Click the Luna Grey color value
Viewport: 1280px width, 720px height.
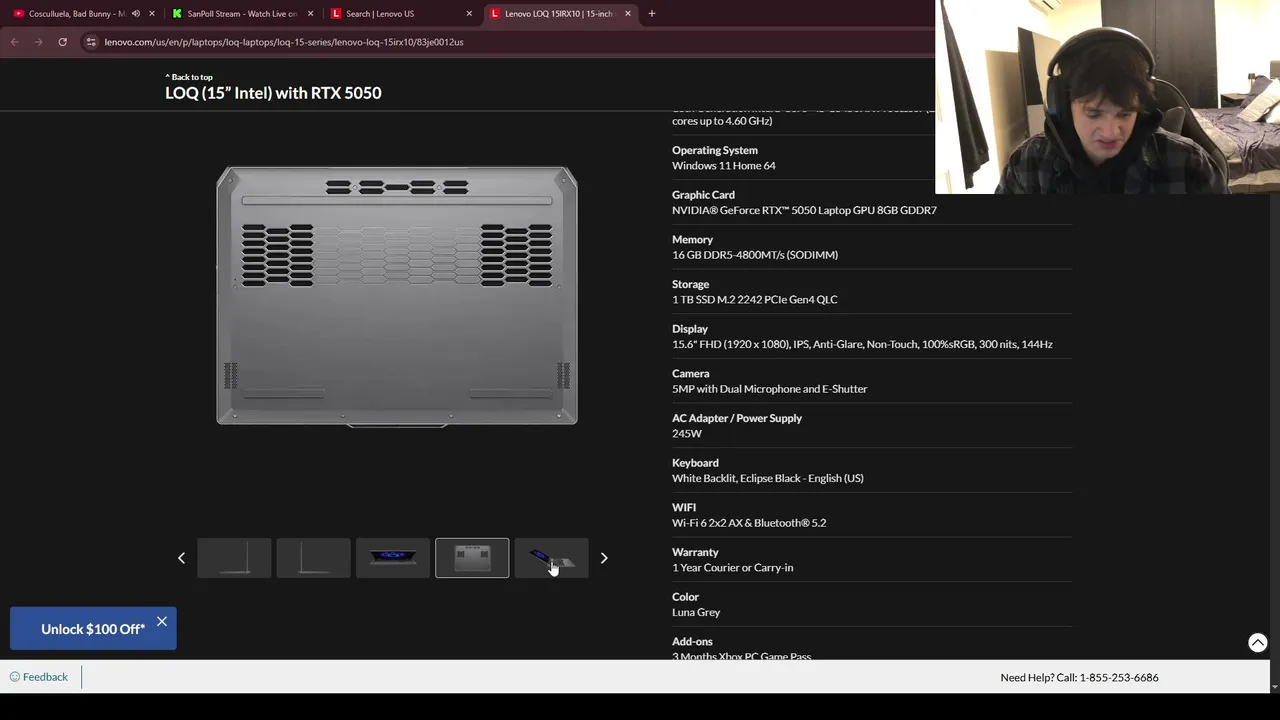click(696, 612)
